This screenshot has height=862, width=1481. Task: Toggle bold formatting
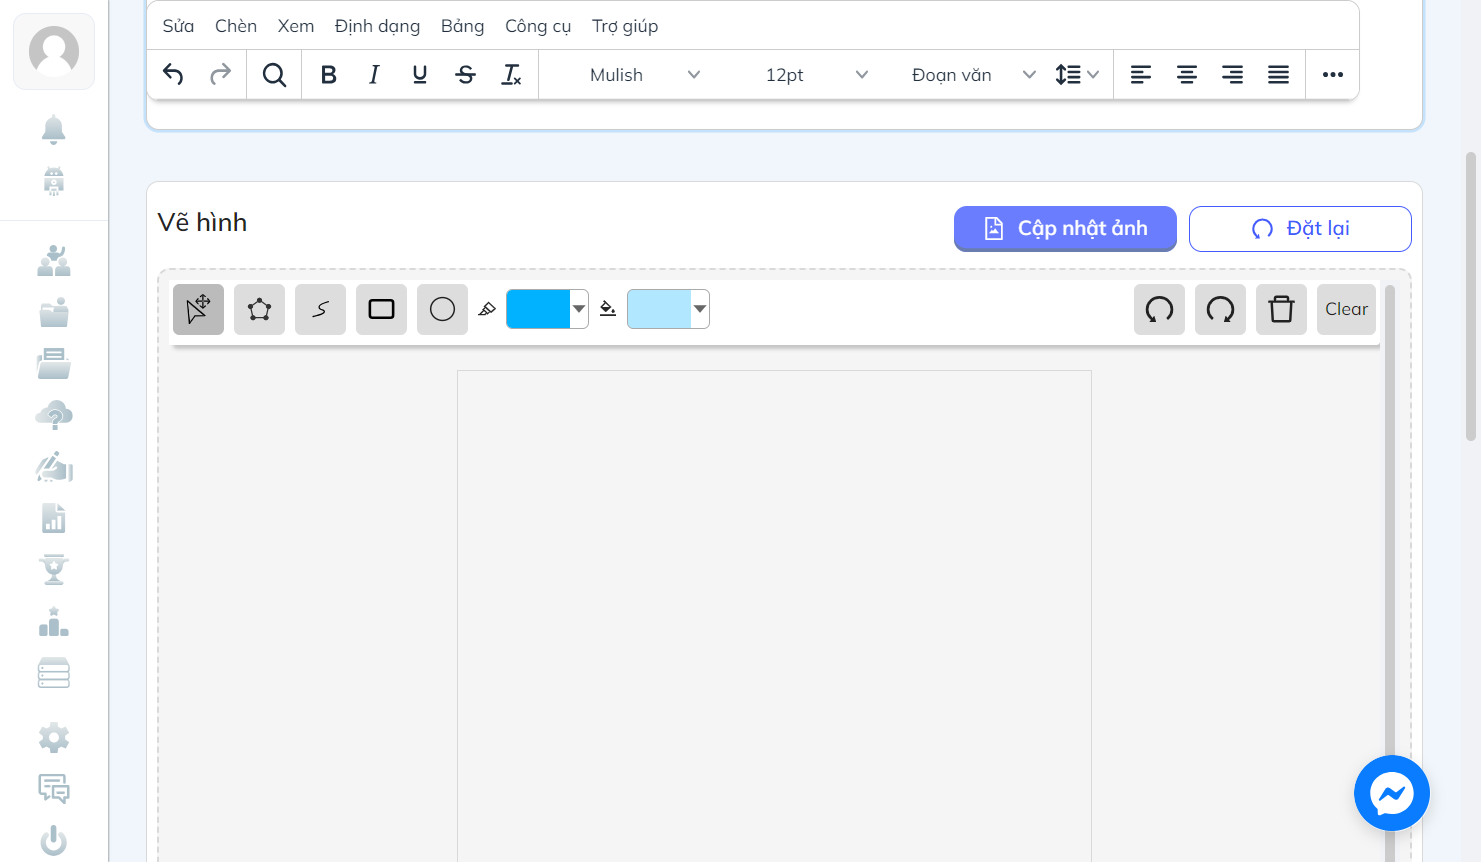[328, 74]
